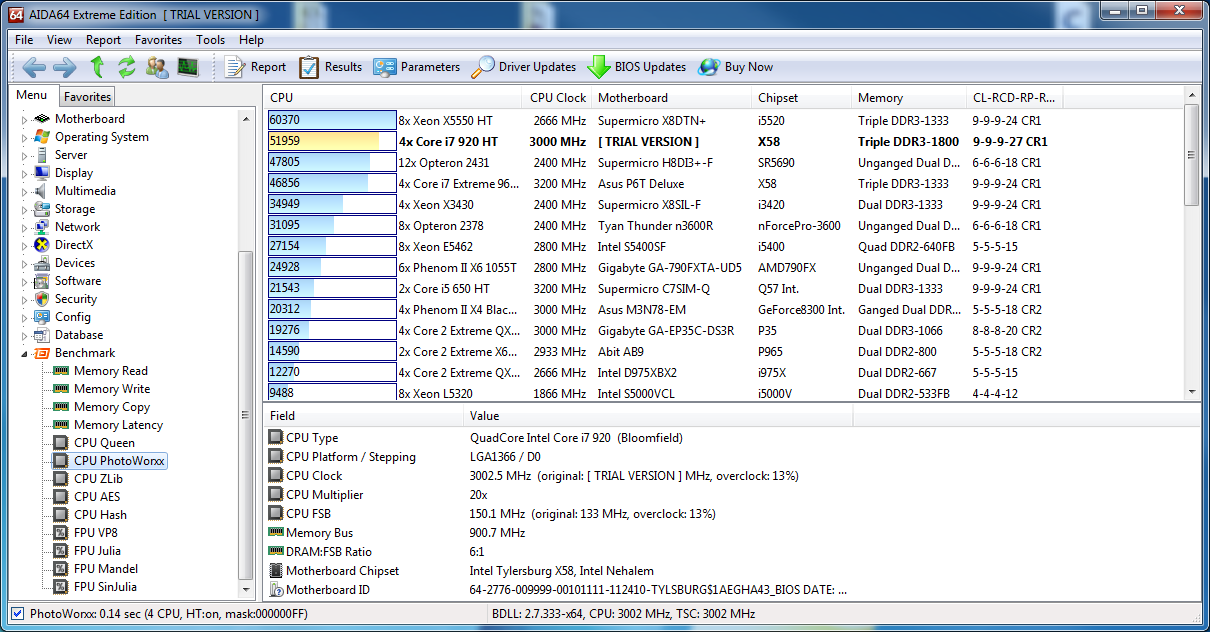Select the CPU Queen benchmark icon
The height and width of the screenshot is (632, 1210).
pyautogui.click(x=61, y=443)
